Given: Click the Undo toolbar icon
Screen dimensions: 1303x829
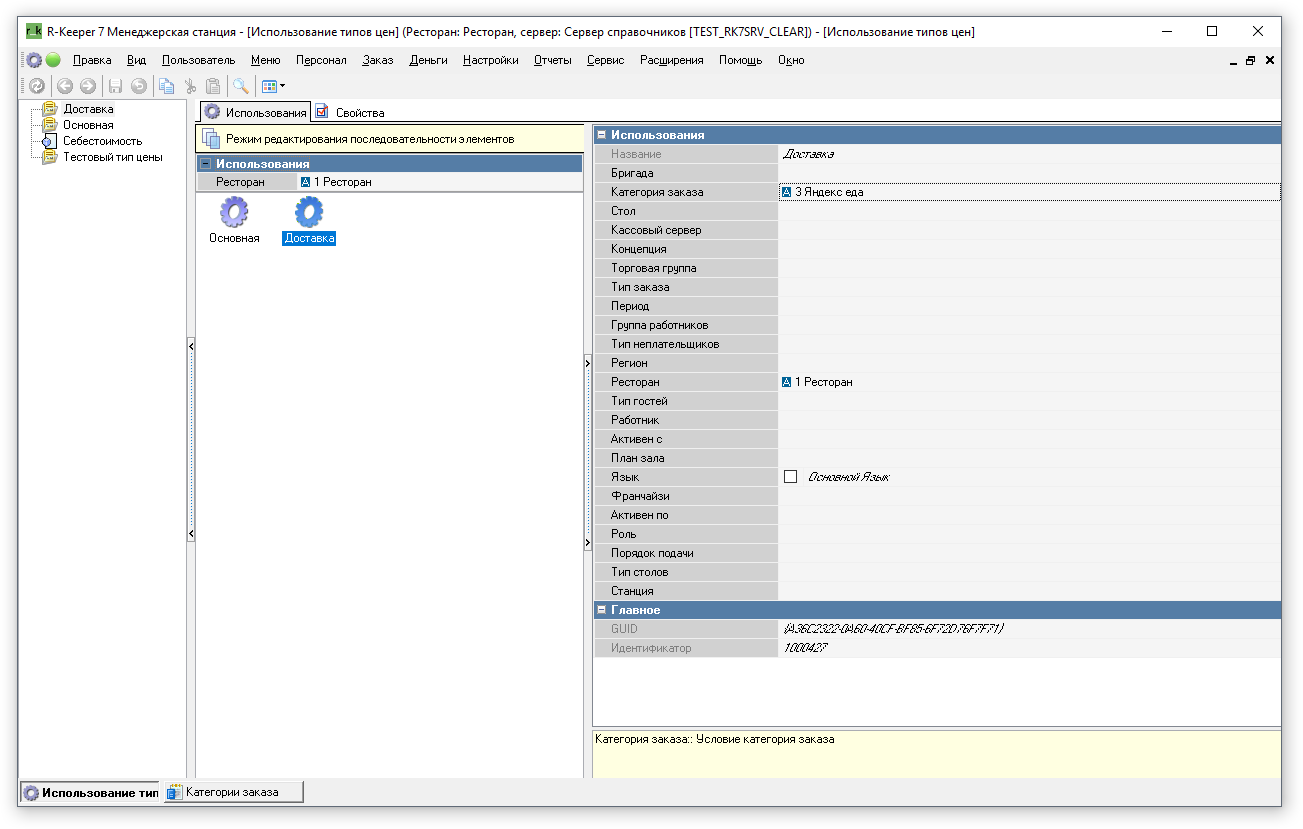Looking at the screenshot, I should tap(139, 87).
